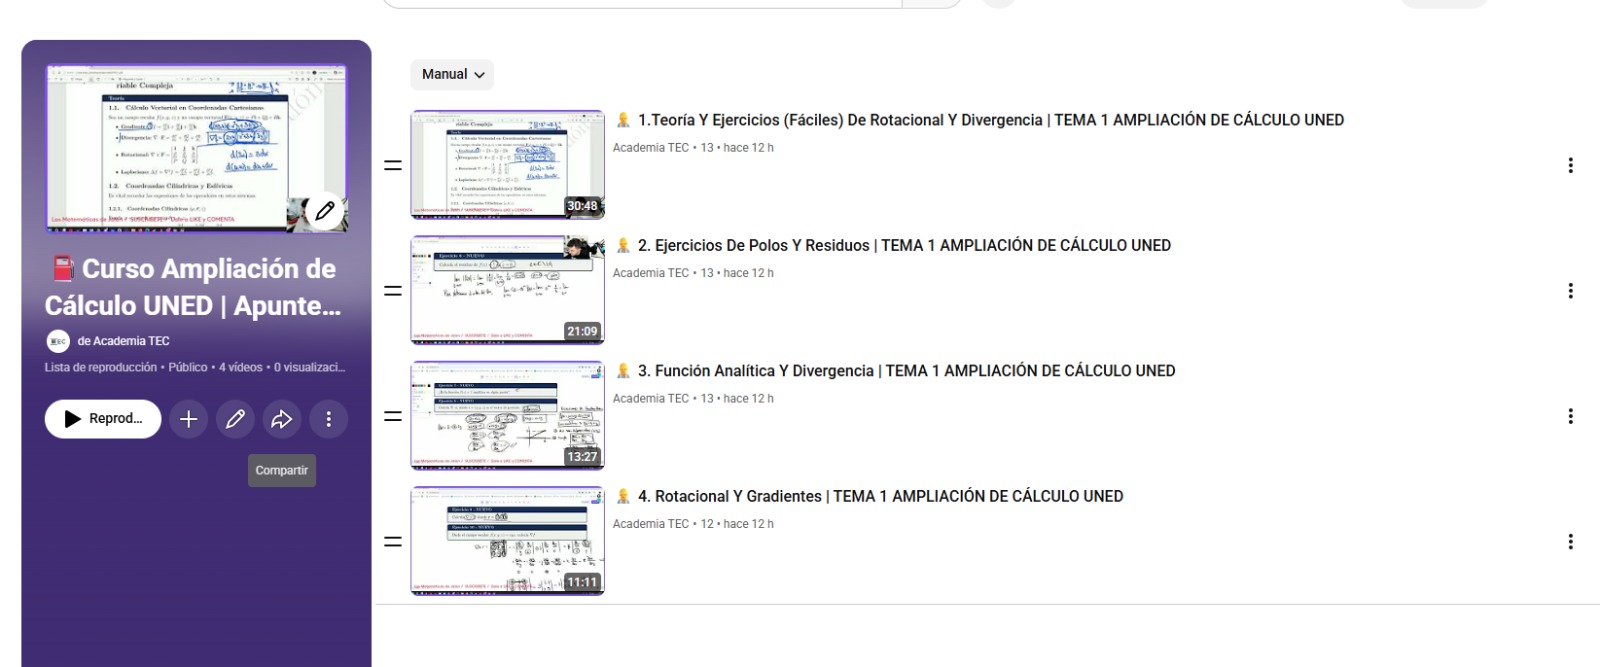This screenshot has height=667, width=1600.
Task: Open options menu for video 1 Teoría Y Ejercicios
Action: (x=1570, y=165)
